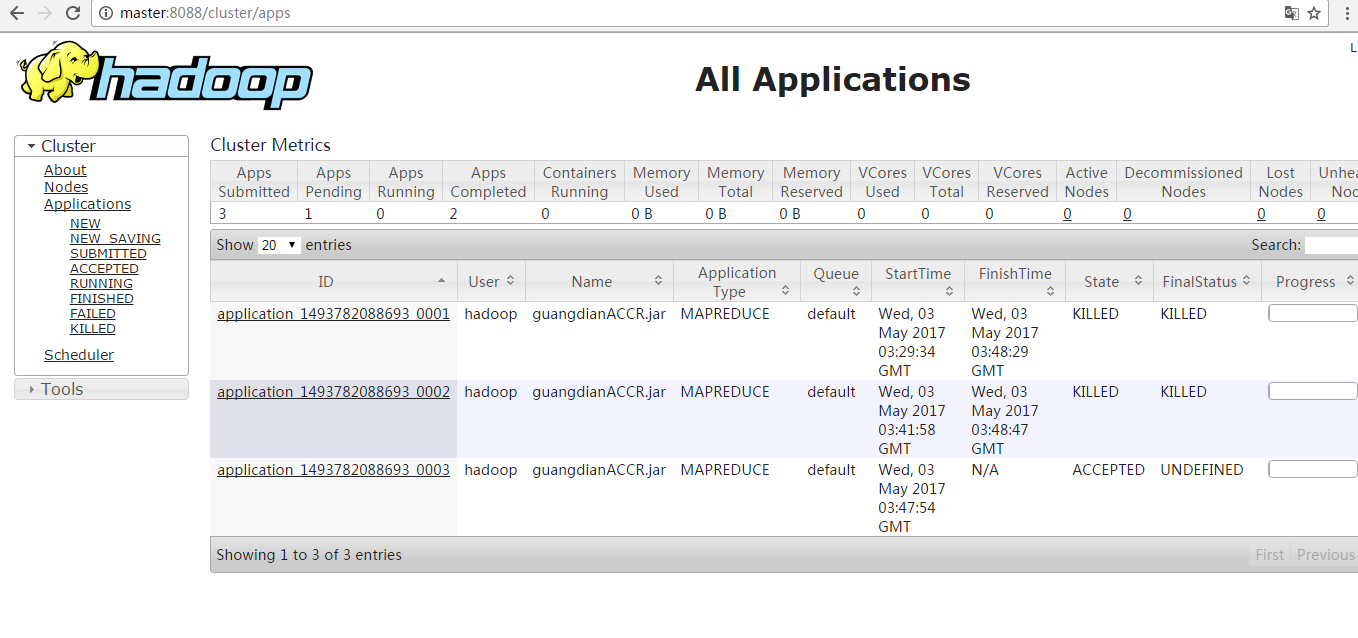Open the Scheduler page from the sidebar
The height and width of the screenshot is (638, 1358).
pyautogui.click(x=79, y=354)
